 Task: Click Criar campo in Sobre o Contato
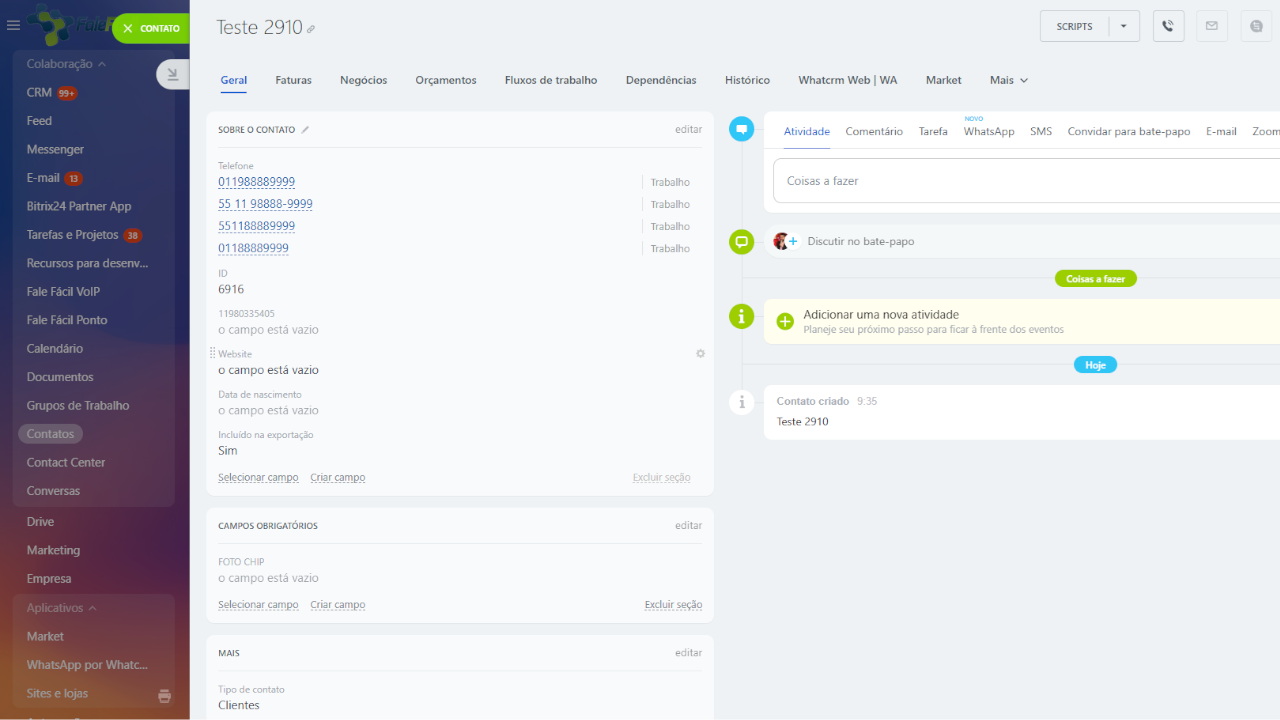pyautogui.click(x=337, y=477)
